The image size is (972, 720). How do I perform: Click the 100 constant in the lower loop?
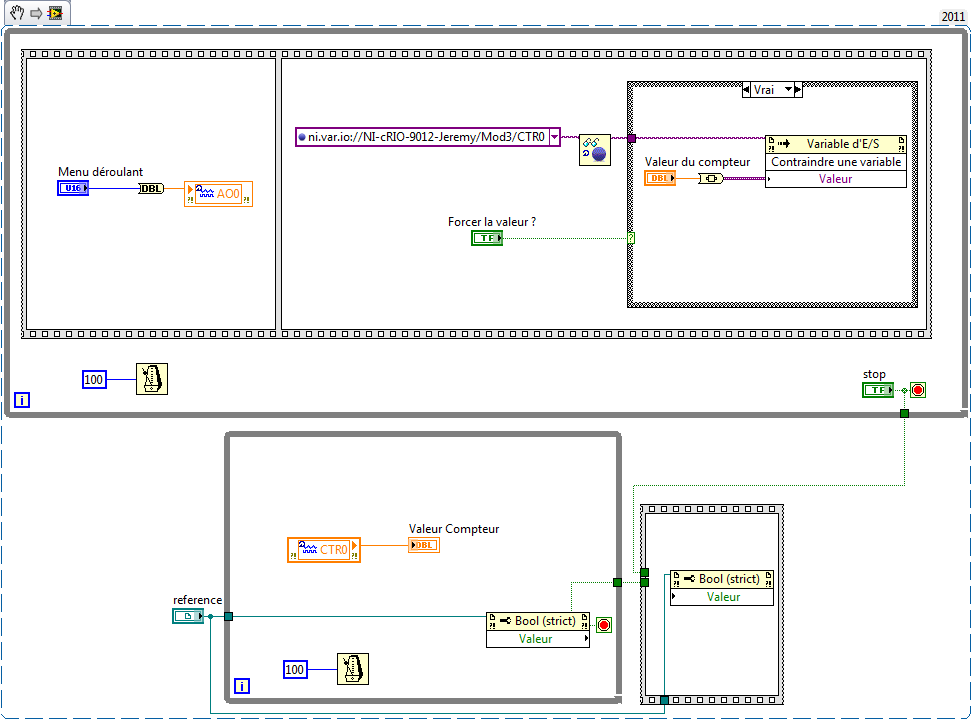pos(295,670)
